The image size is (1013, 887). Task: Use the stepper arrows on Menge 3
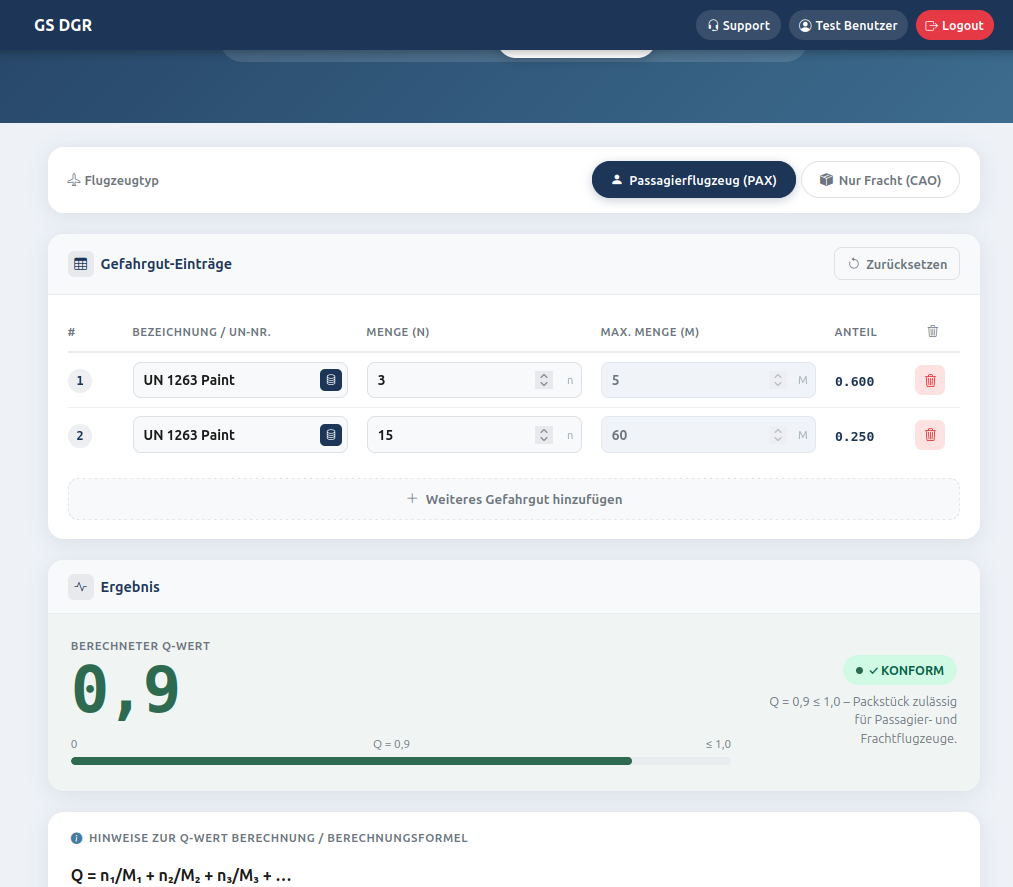coord(544,380)
